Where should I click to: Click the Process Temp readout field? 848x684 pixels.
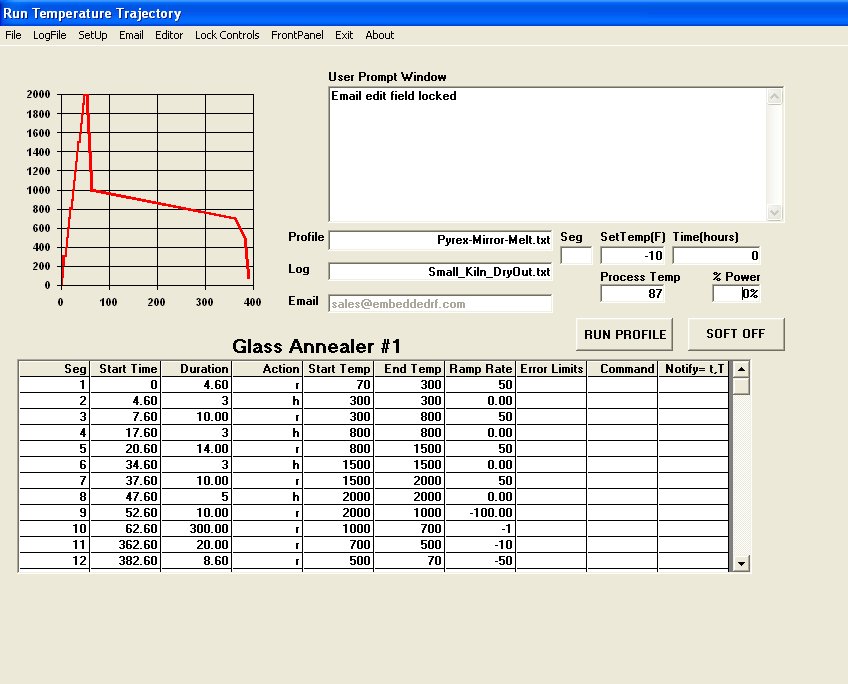pos(632,294)
